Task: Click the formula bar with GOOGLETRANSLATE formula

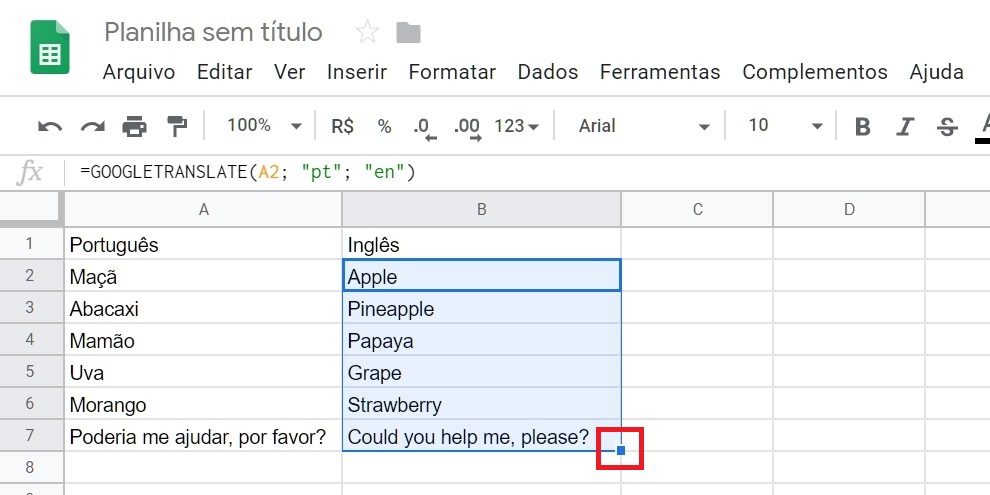Action: click(x=500, y=172)
